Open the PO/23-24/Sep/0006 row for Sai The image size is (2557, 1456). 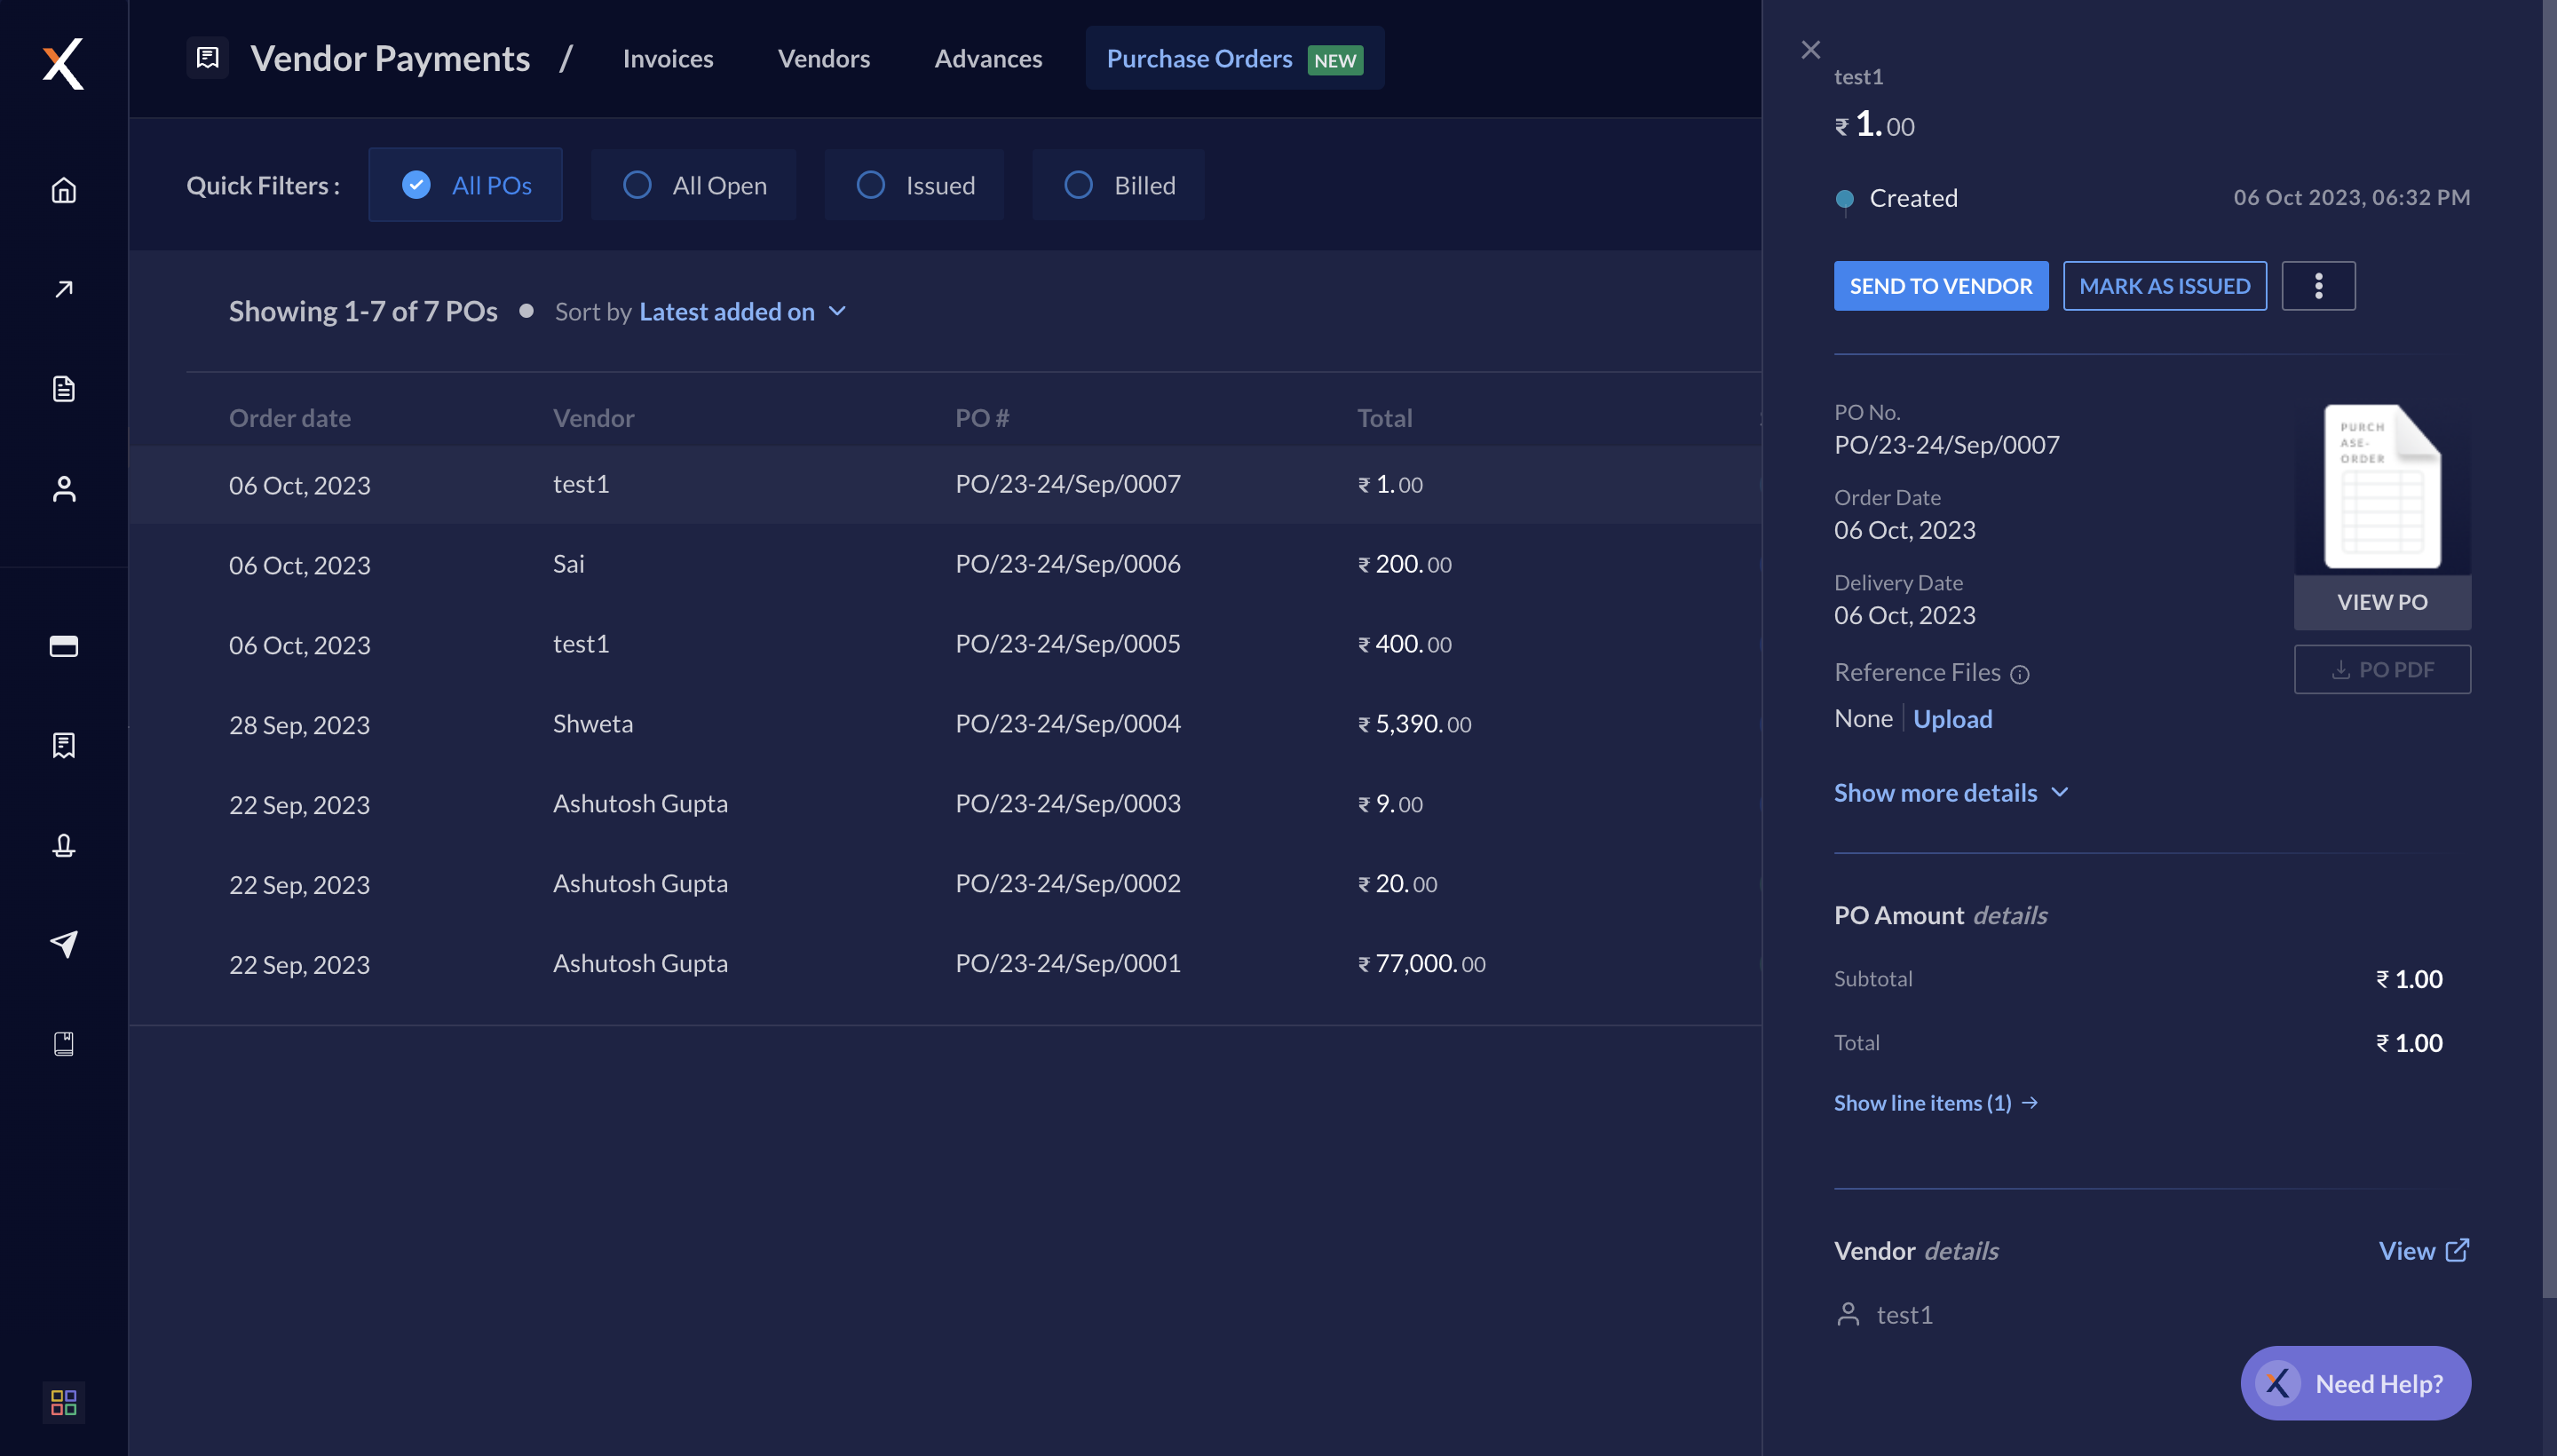(945, 564)
